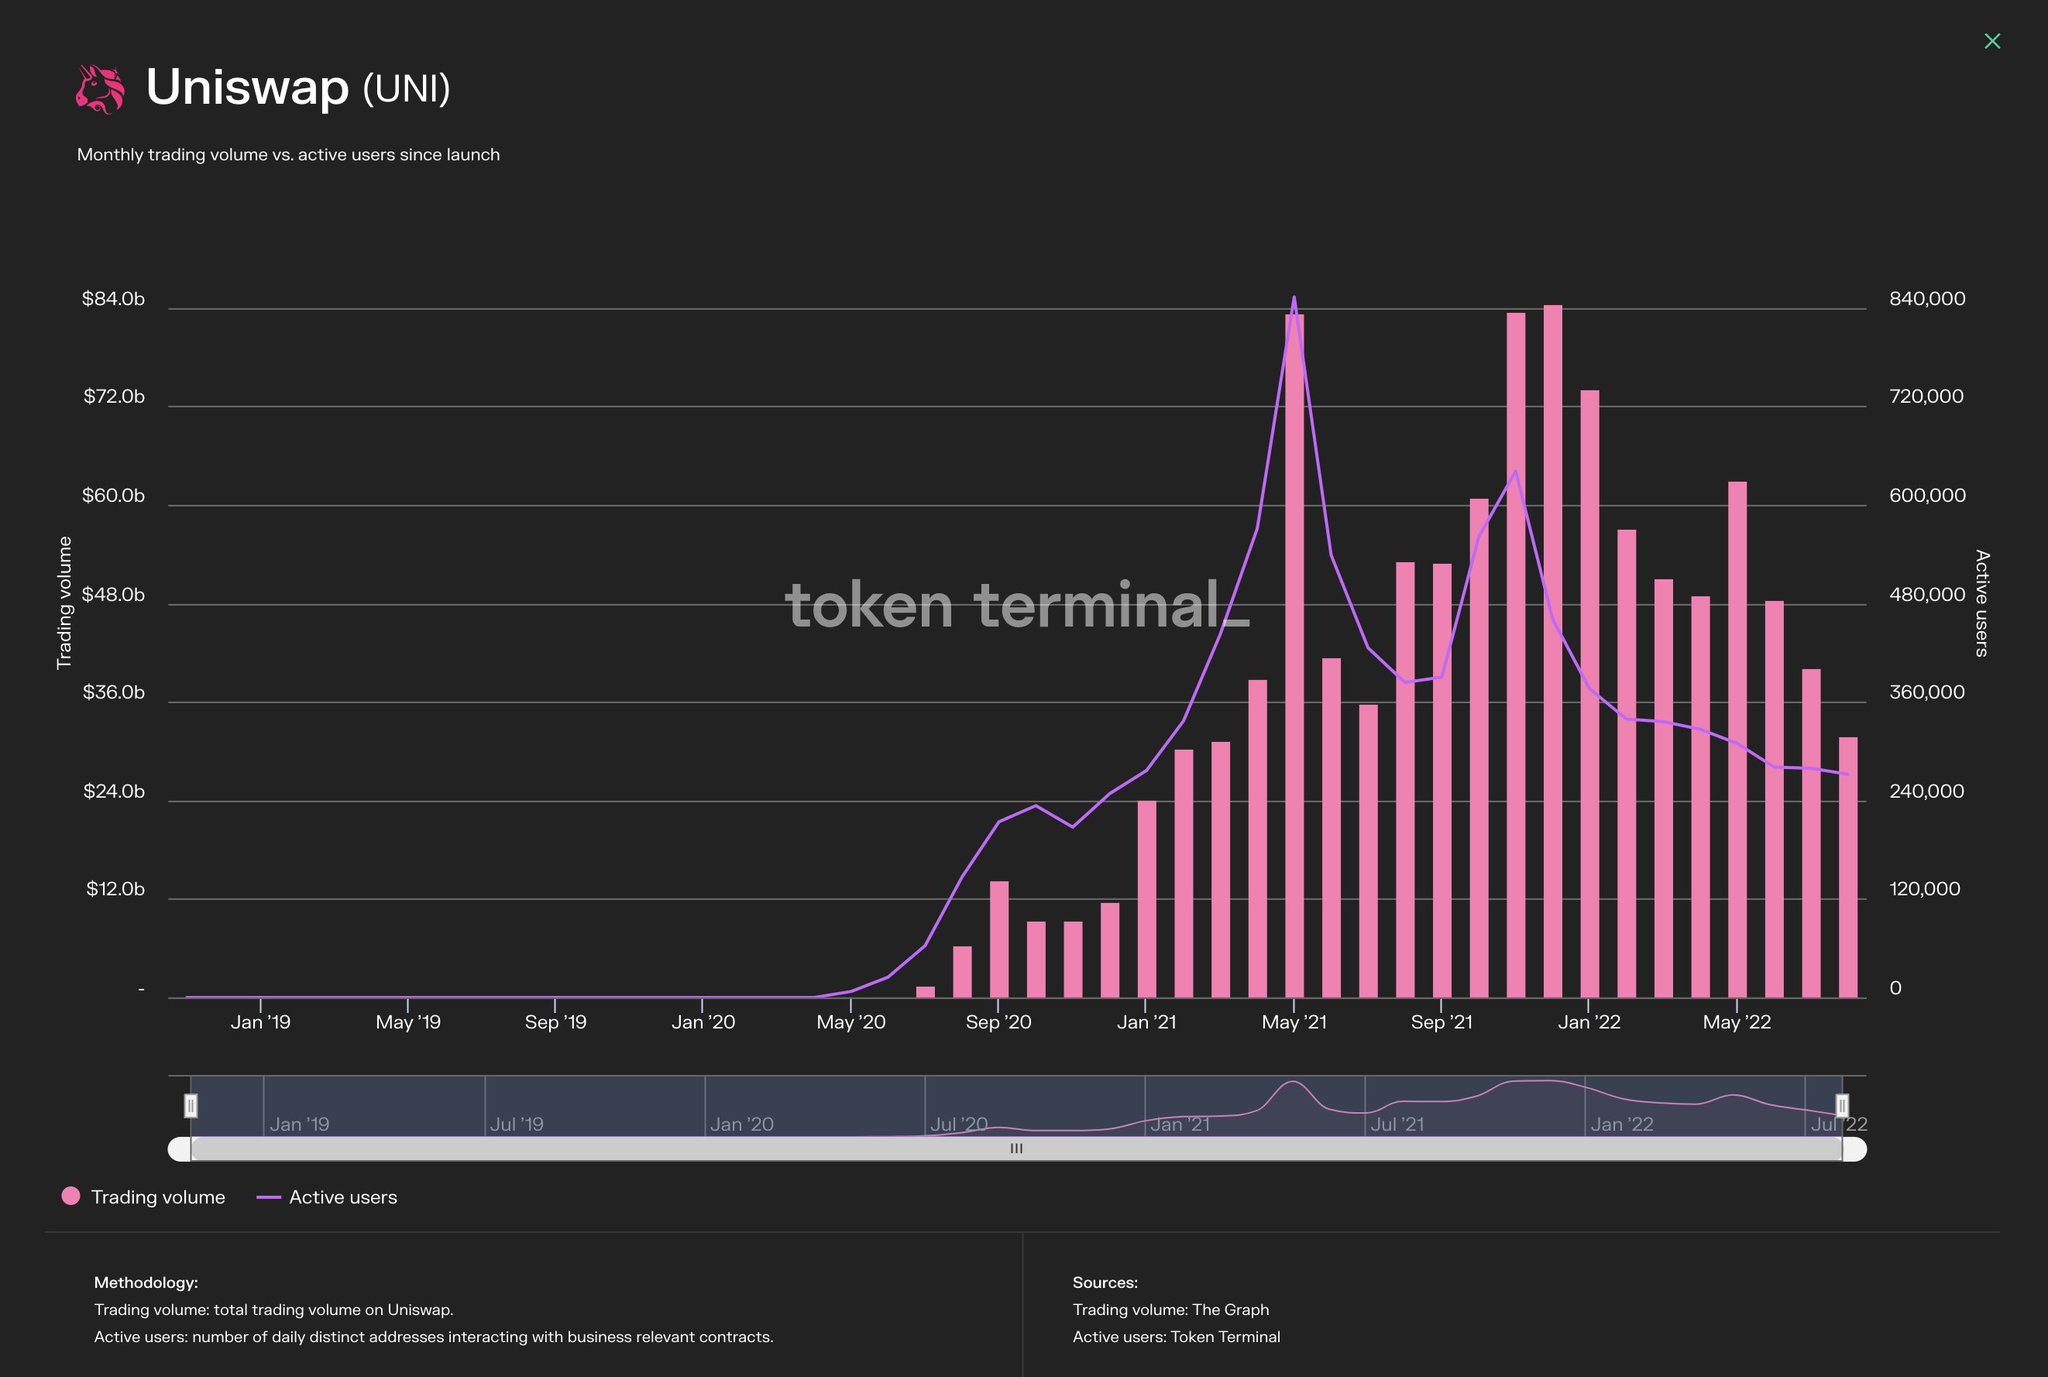Click the Uniswap unicorn logo

[101, 88]
